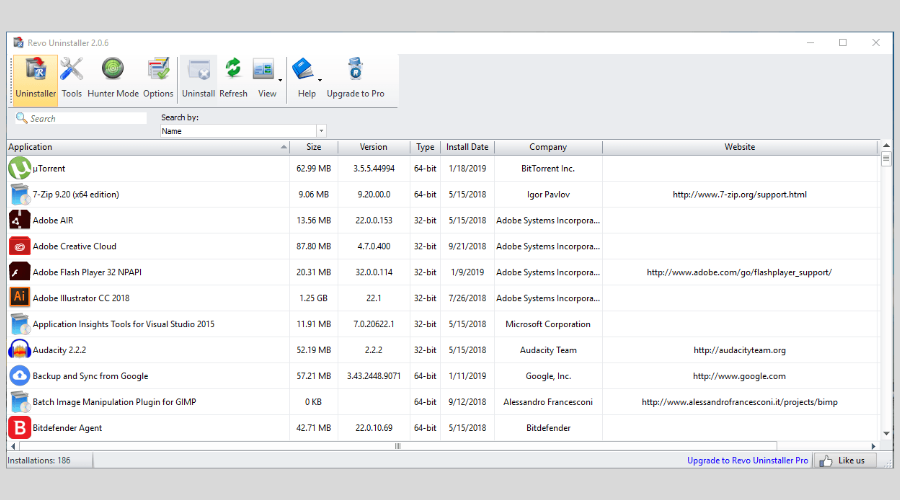Click the Adobe flashplayer_support URL
The height and width of the screenshot is (500, 900).
pos(739,272)
